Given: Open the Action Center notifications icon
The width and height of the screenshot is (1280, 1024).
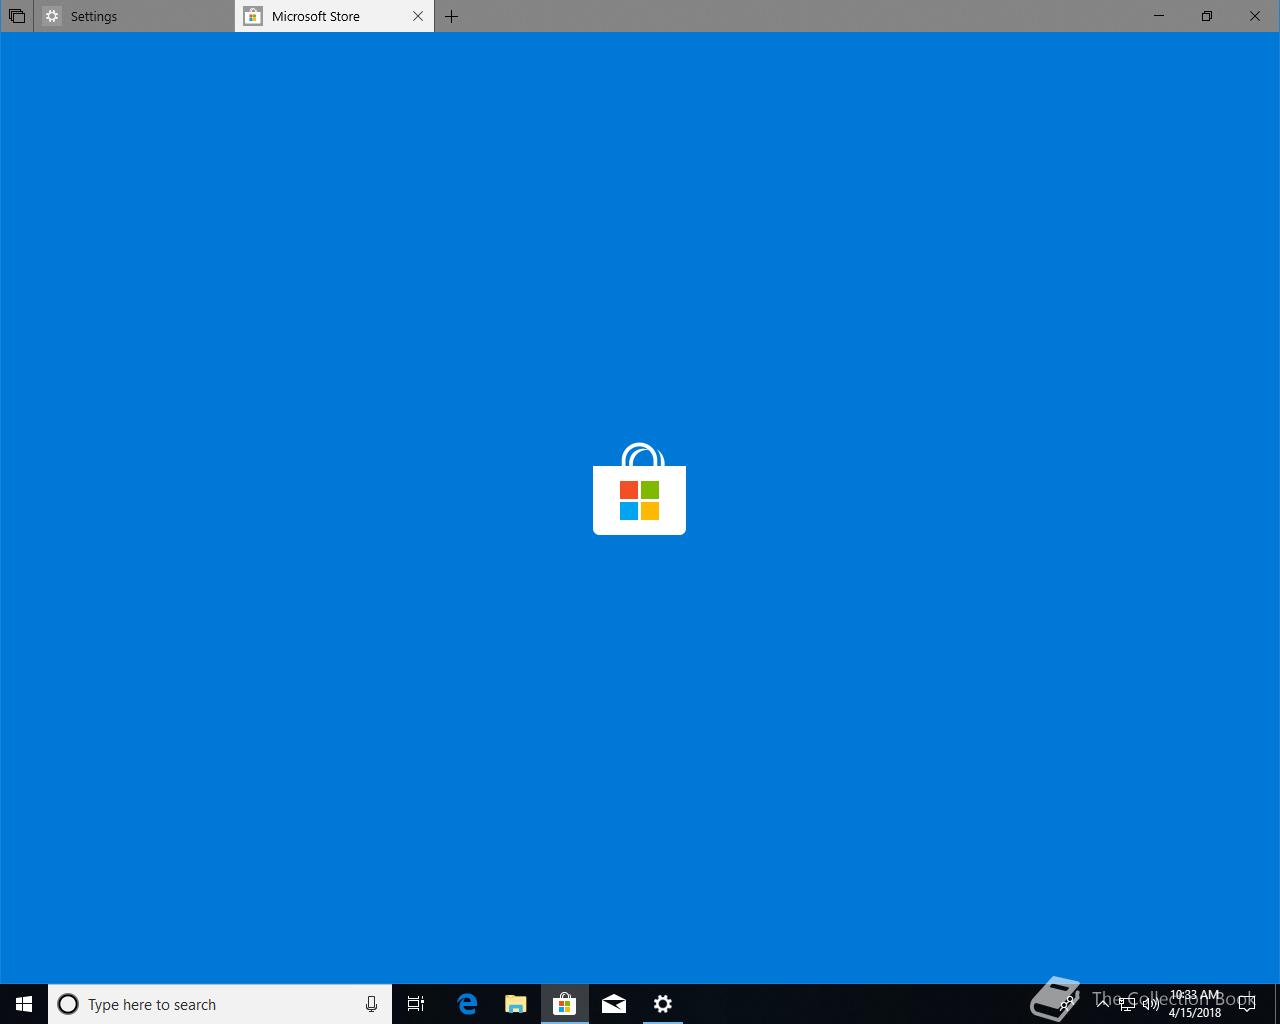Looking at the screenshot, I should [1247, 1004].
